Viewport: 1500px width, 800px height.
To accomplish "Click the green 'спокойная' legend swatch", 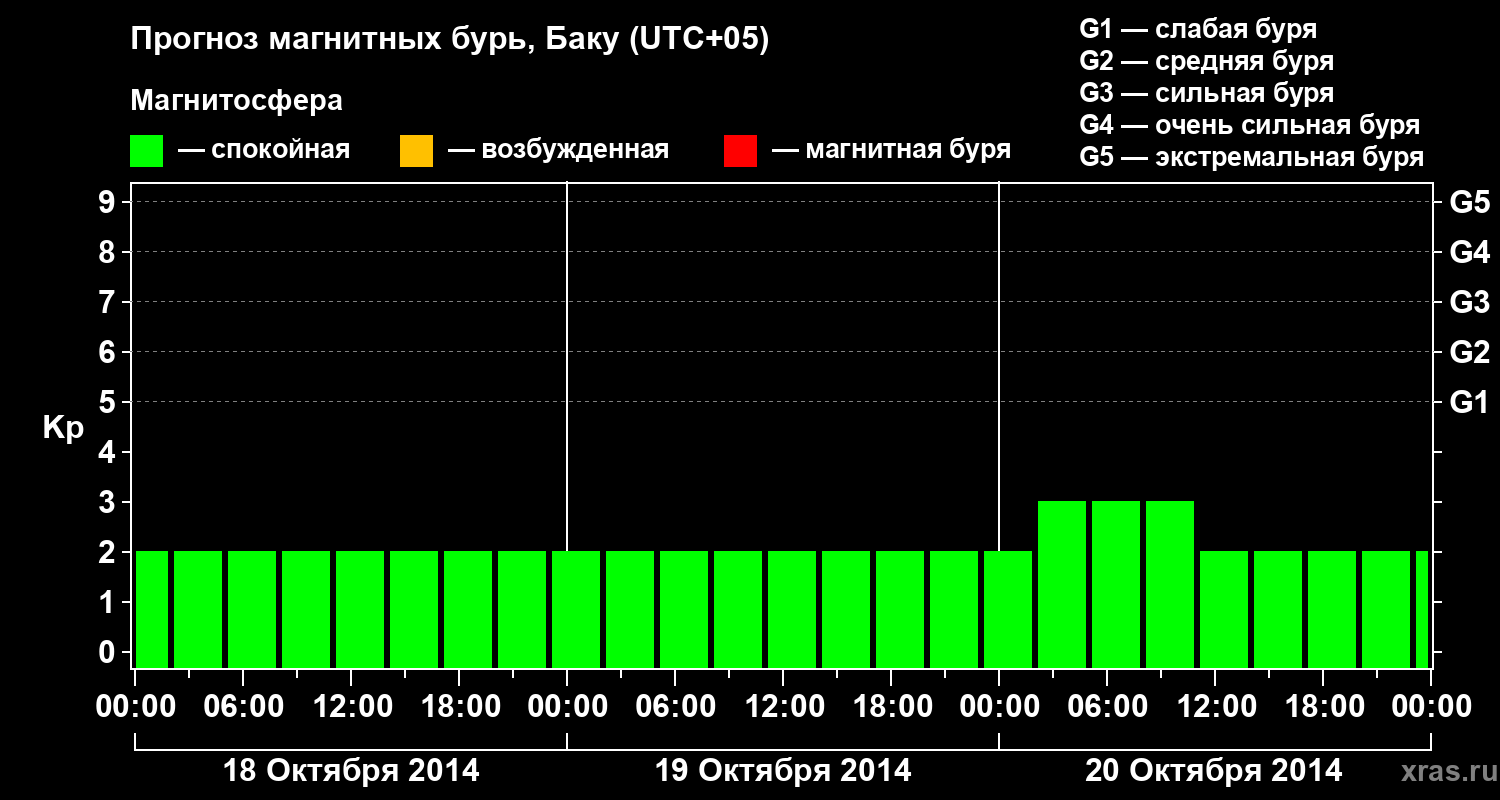I will tap(147, 151).
